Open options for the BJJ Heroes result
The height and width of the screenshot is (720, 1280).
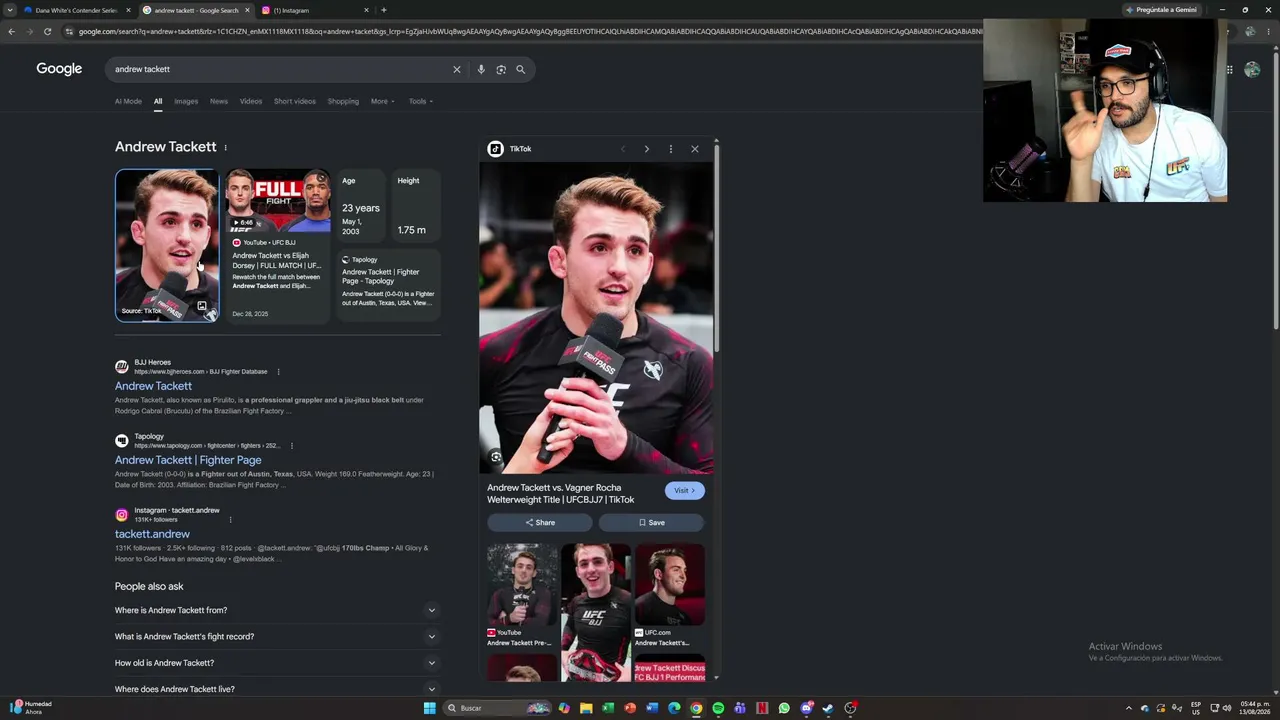pos(278,372)
